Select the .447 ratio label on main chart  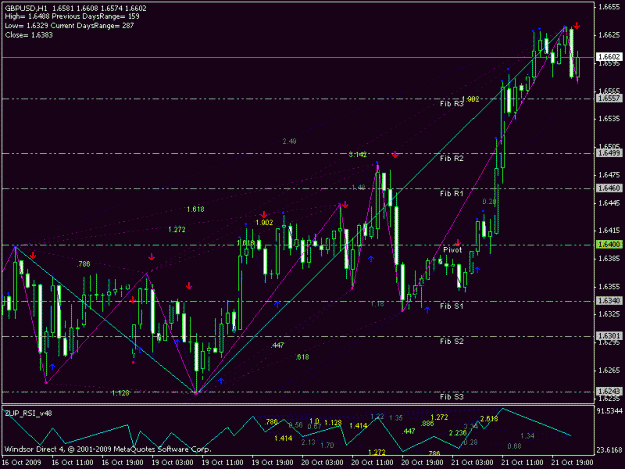pyautogui.click(x=277, y=345)
